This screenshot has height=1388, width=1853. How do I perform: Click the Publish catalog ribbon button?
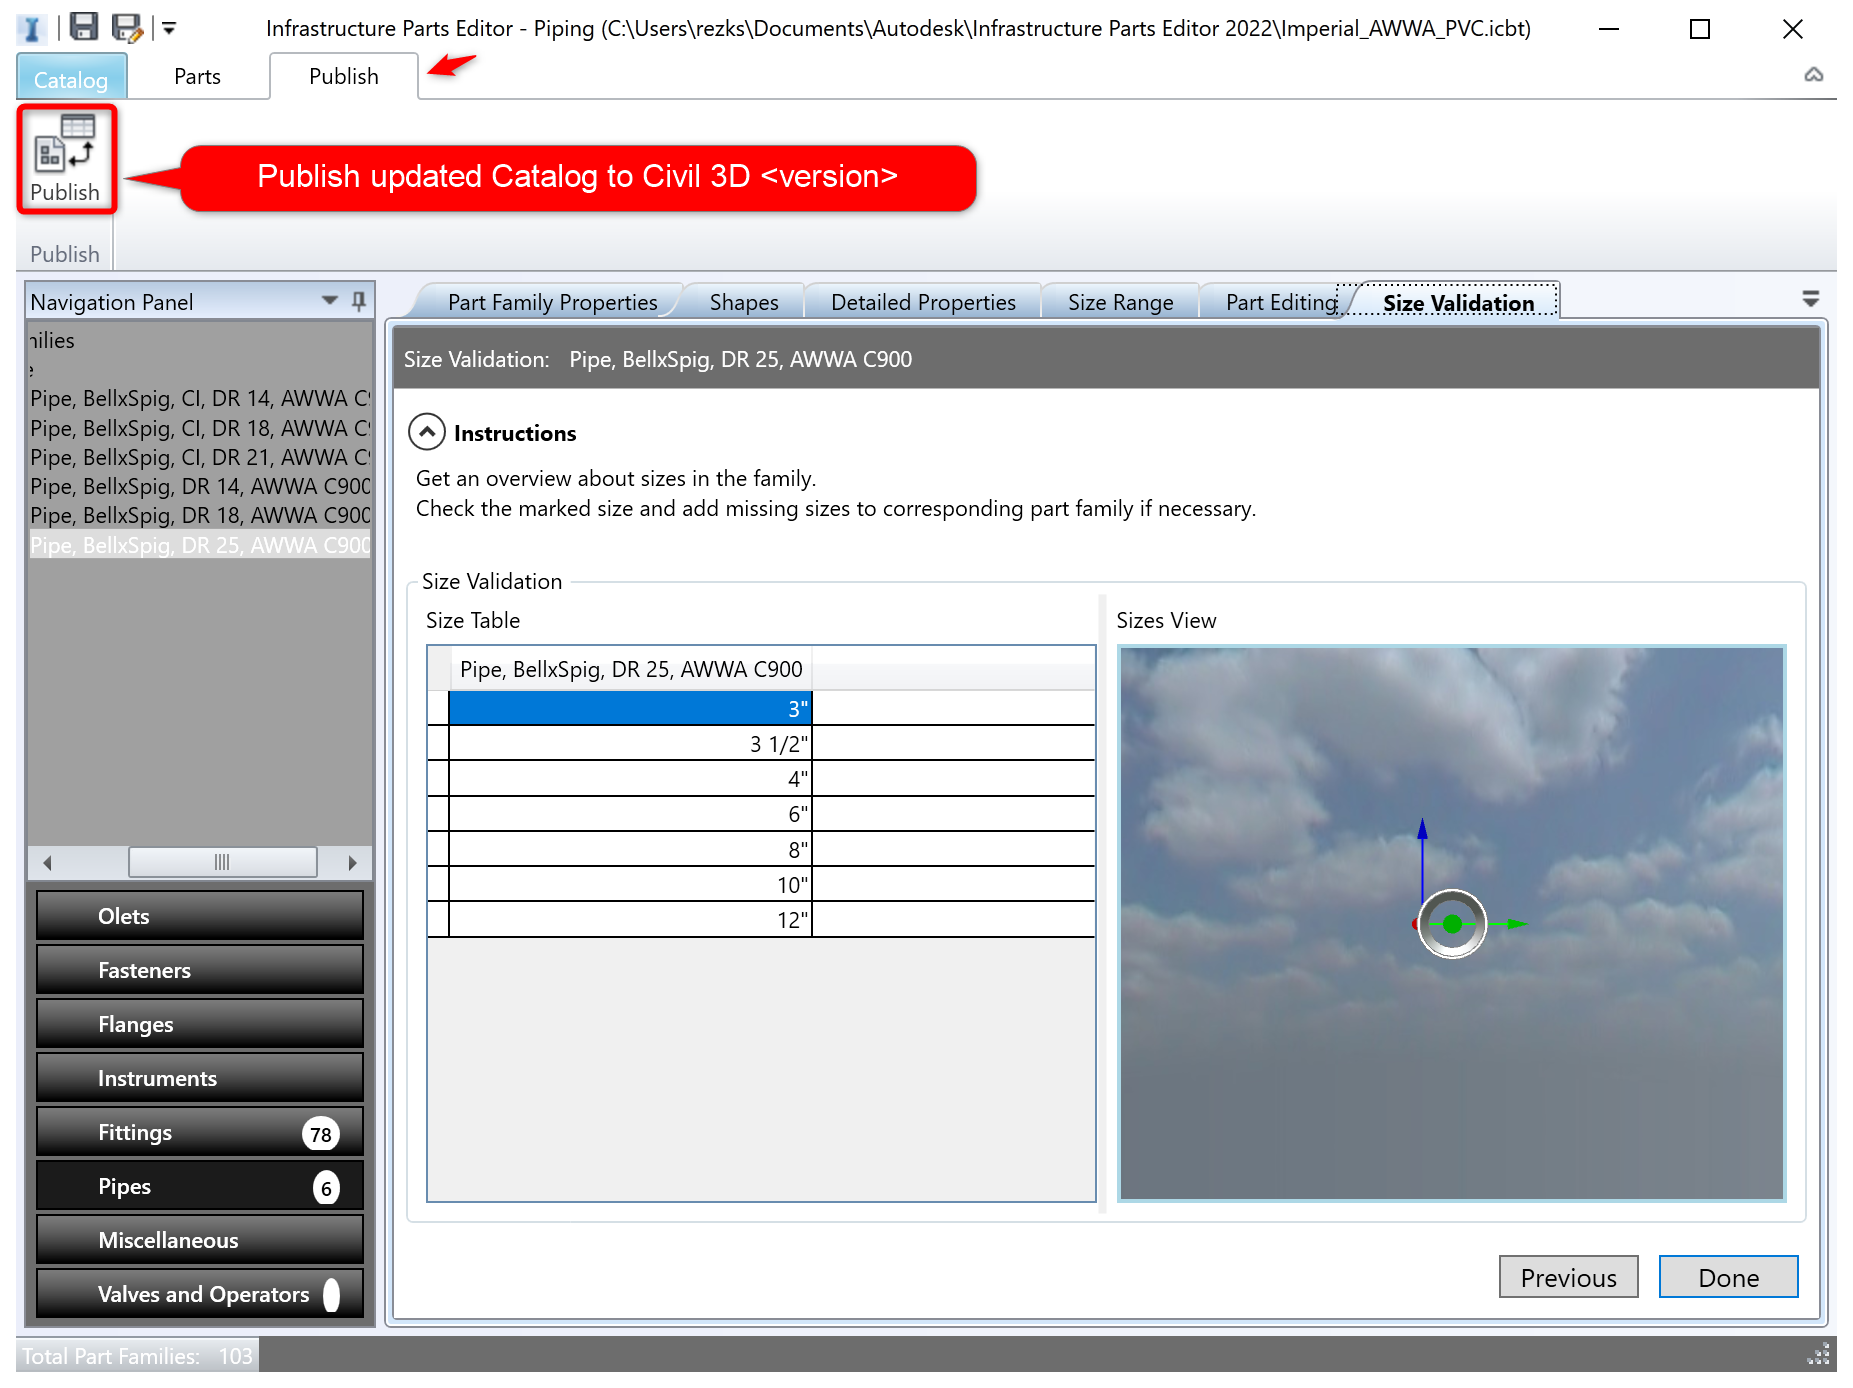click(66, 159)
